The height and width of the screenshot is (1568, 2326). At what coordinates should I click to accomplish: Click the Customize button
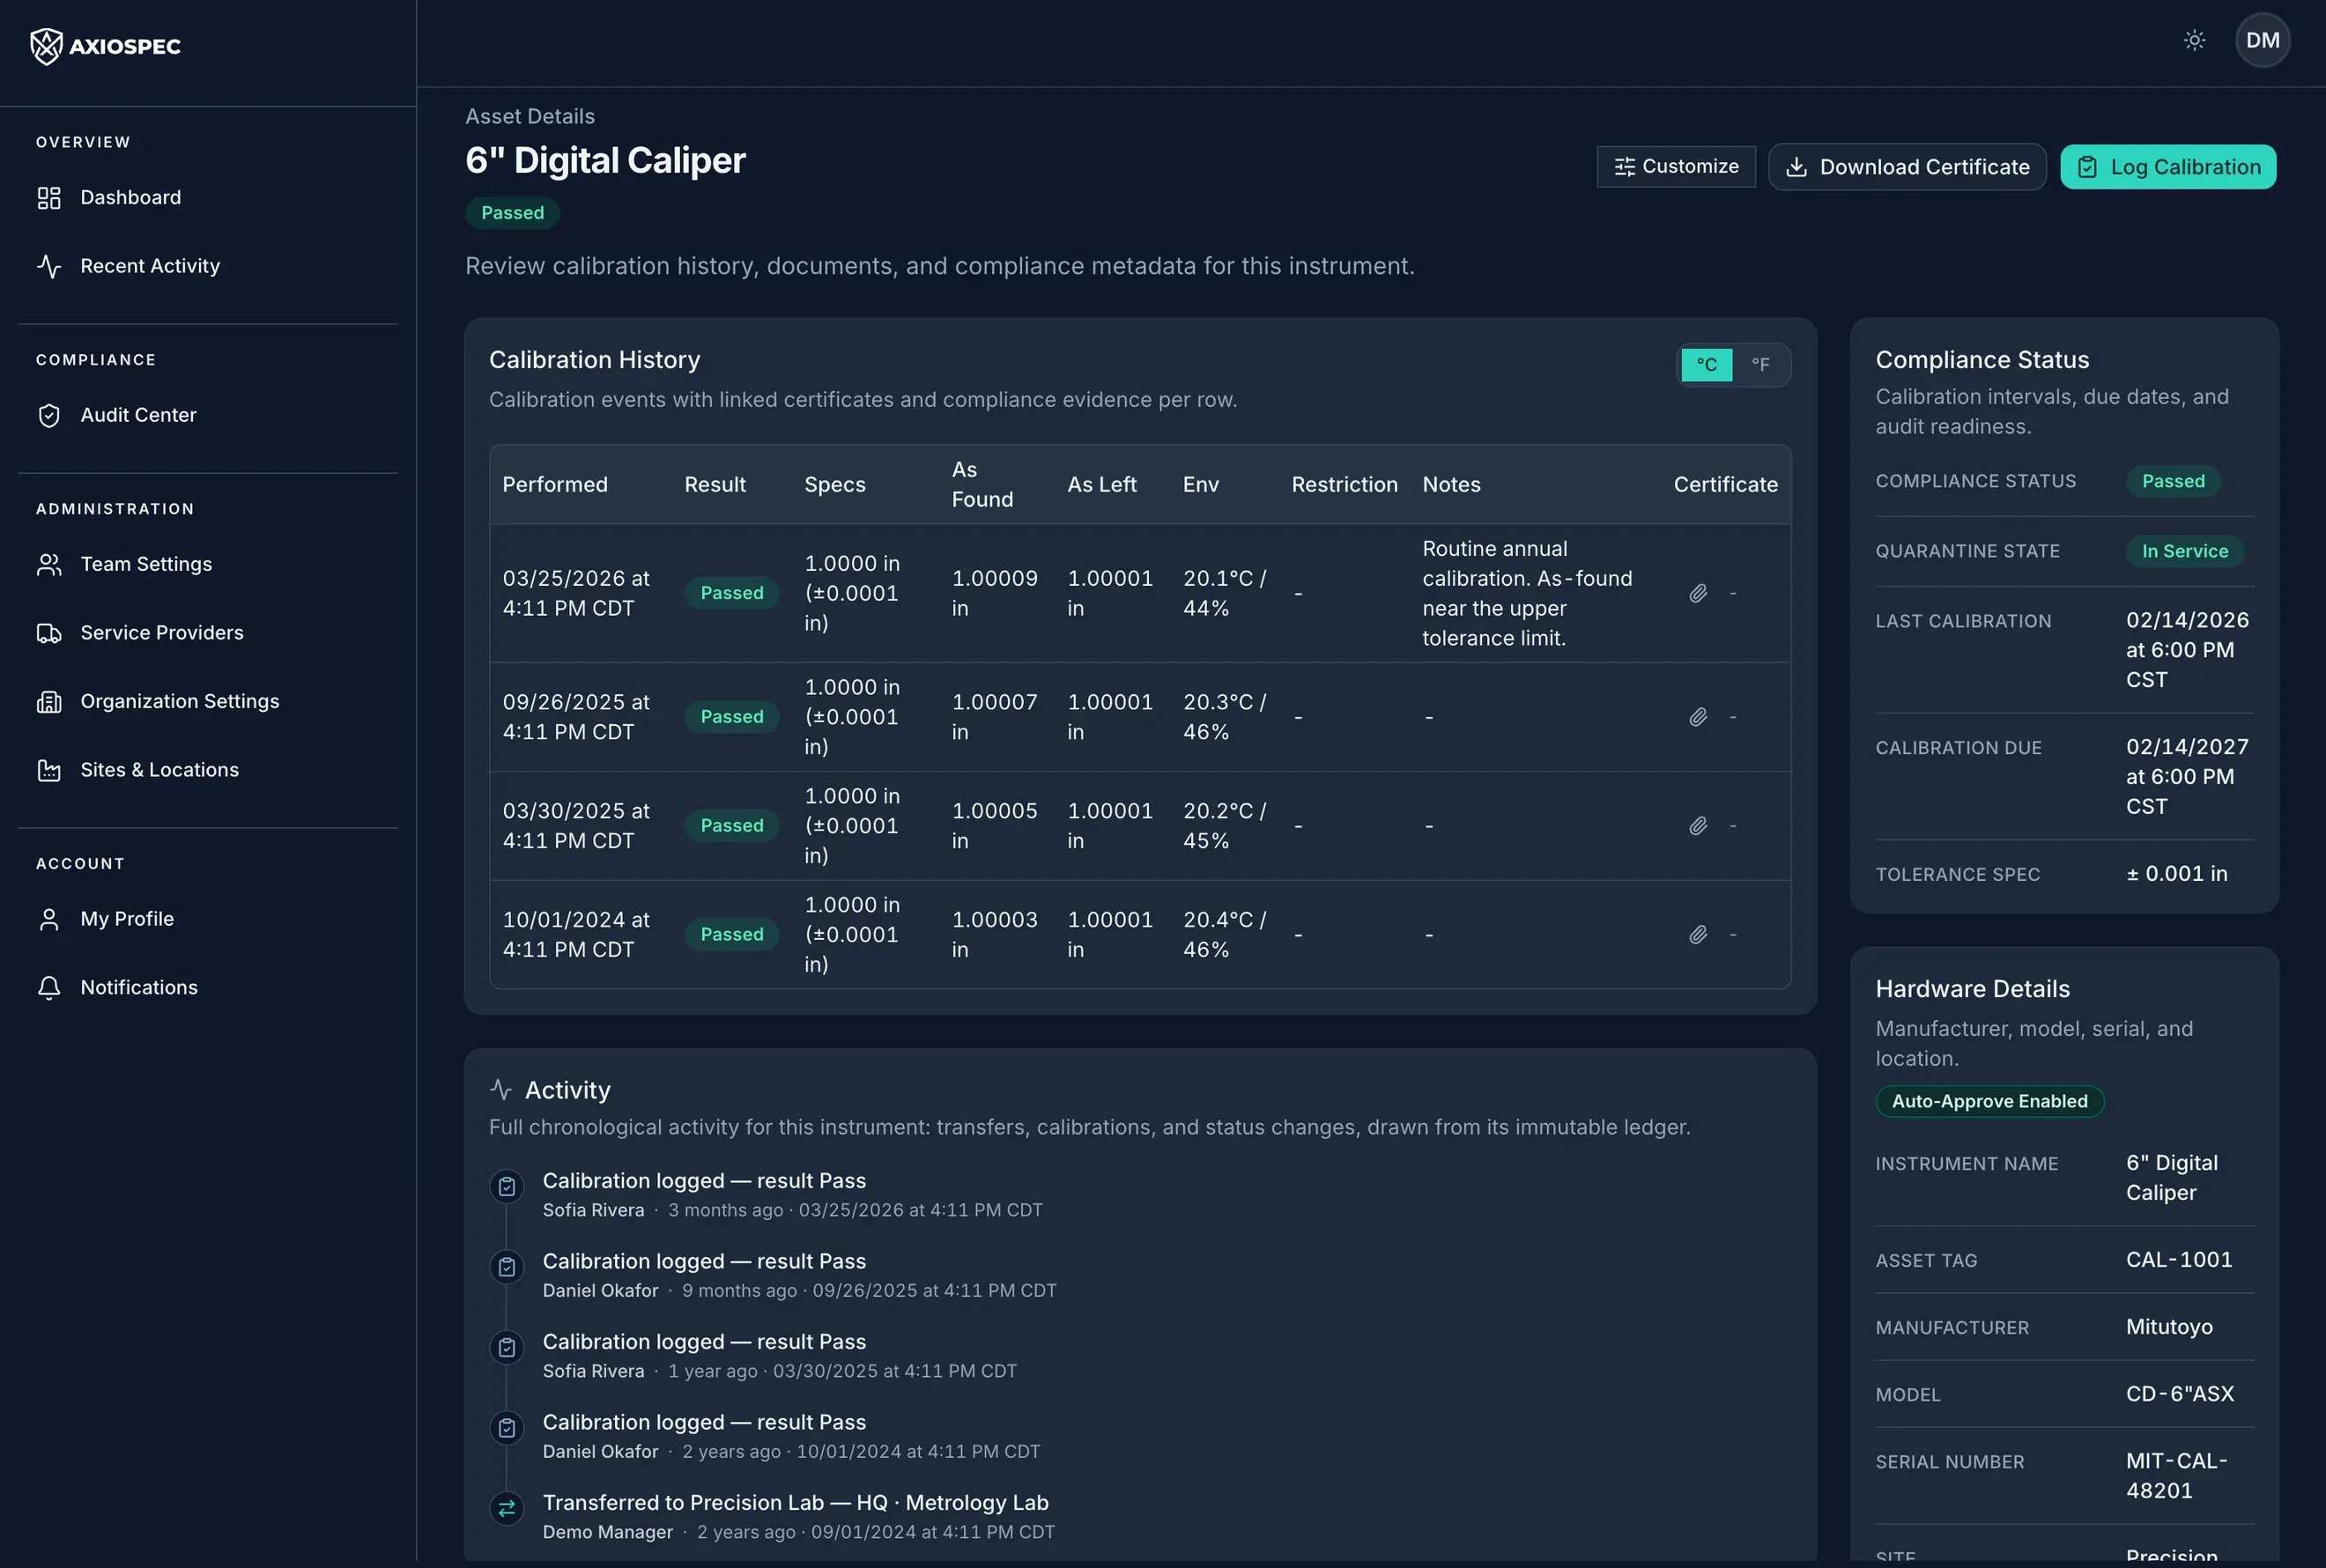1676,167
